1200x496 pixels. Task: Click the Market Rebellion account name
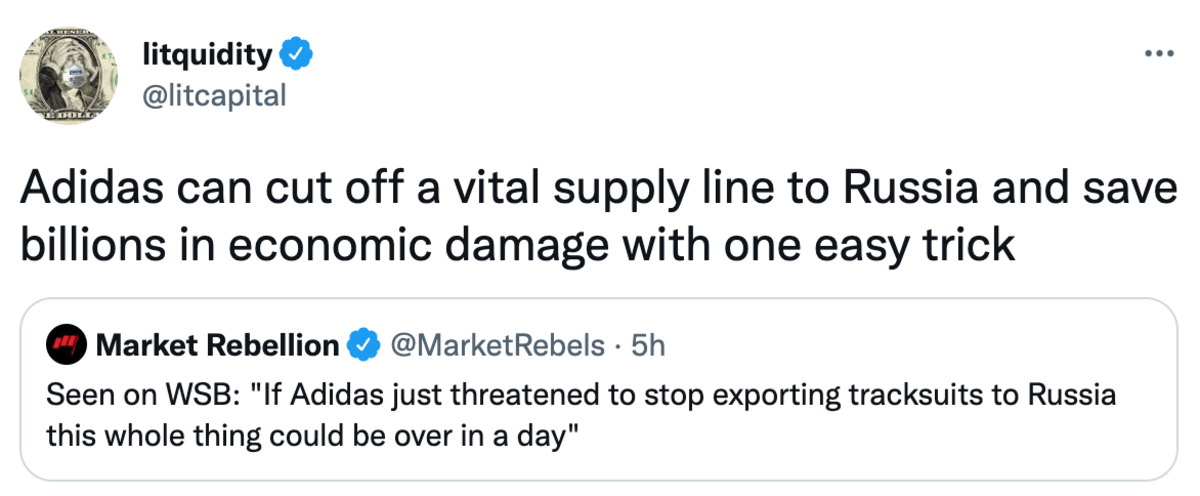pyautogui.click(x=217, y=346)
